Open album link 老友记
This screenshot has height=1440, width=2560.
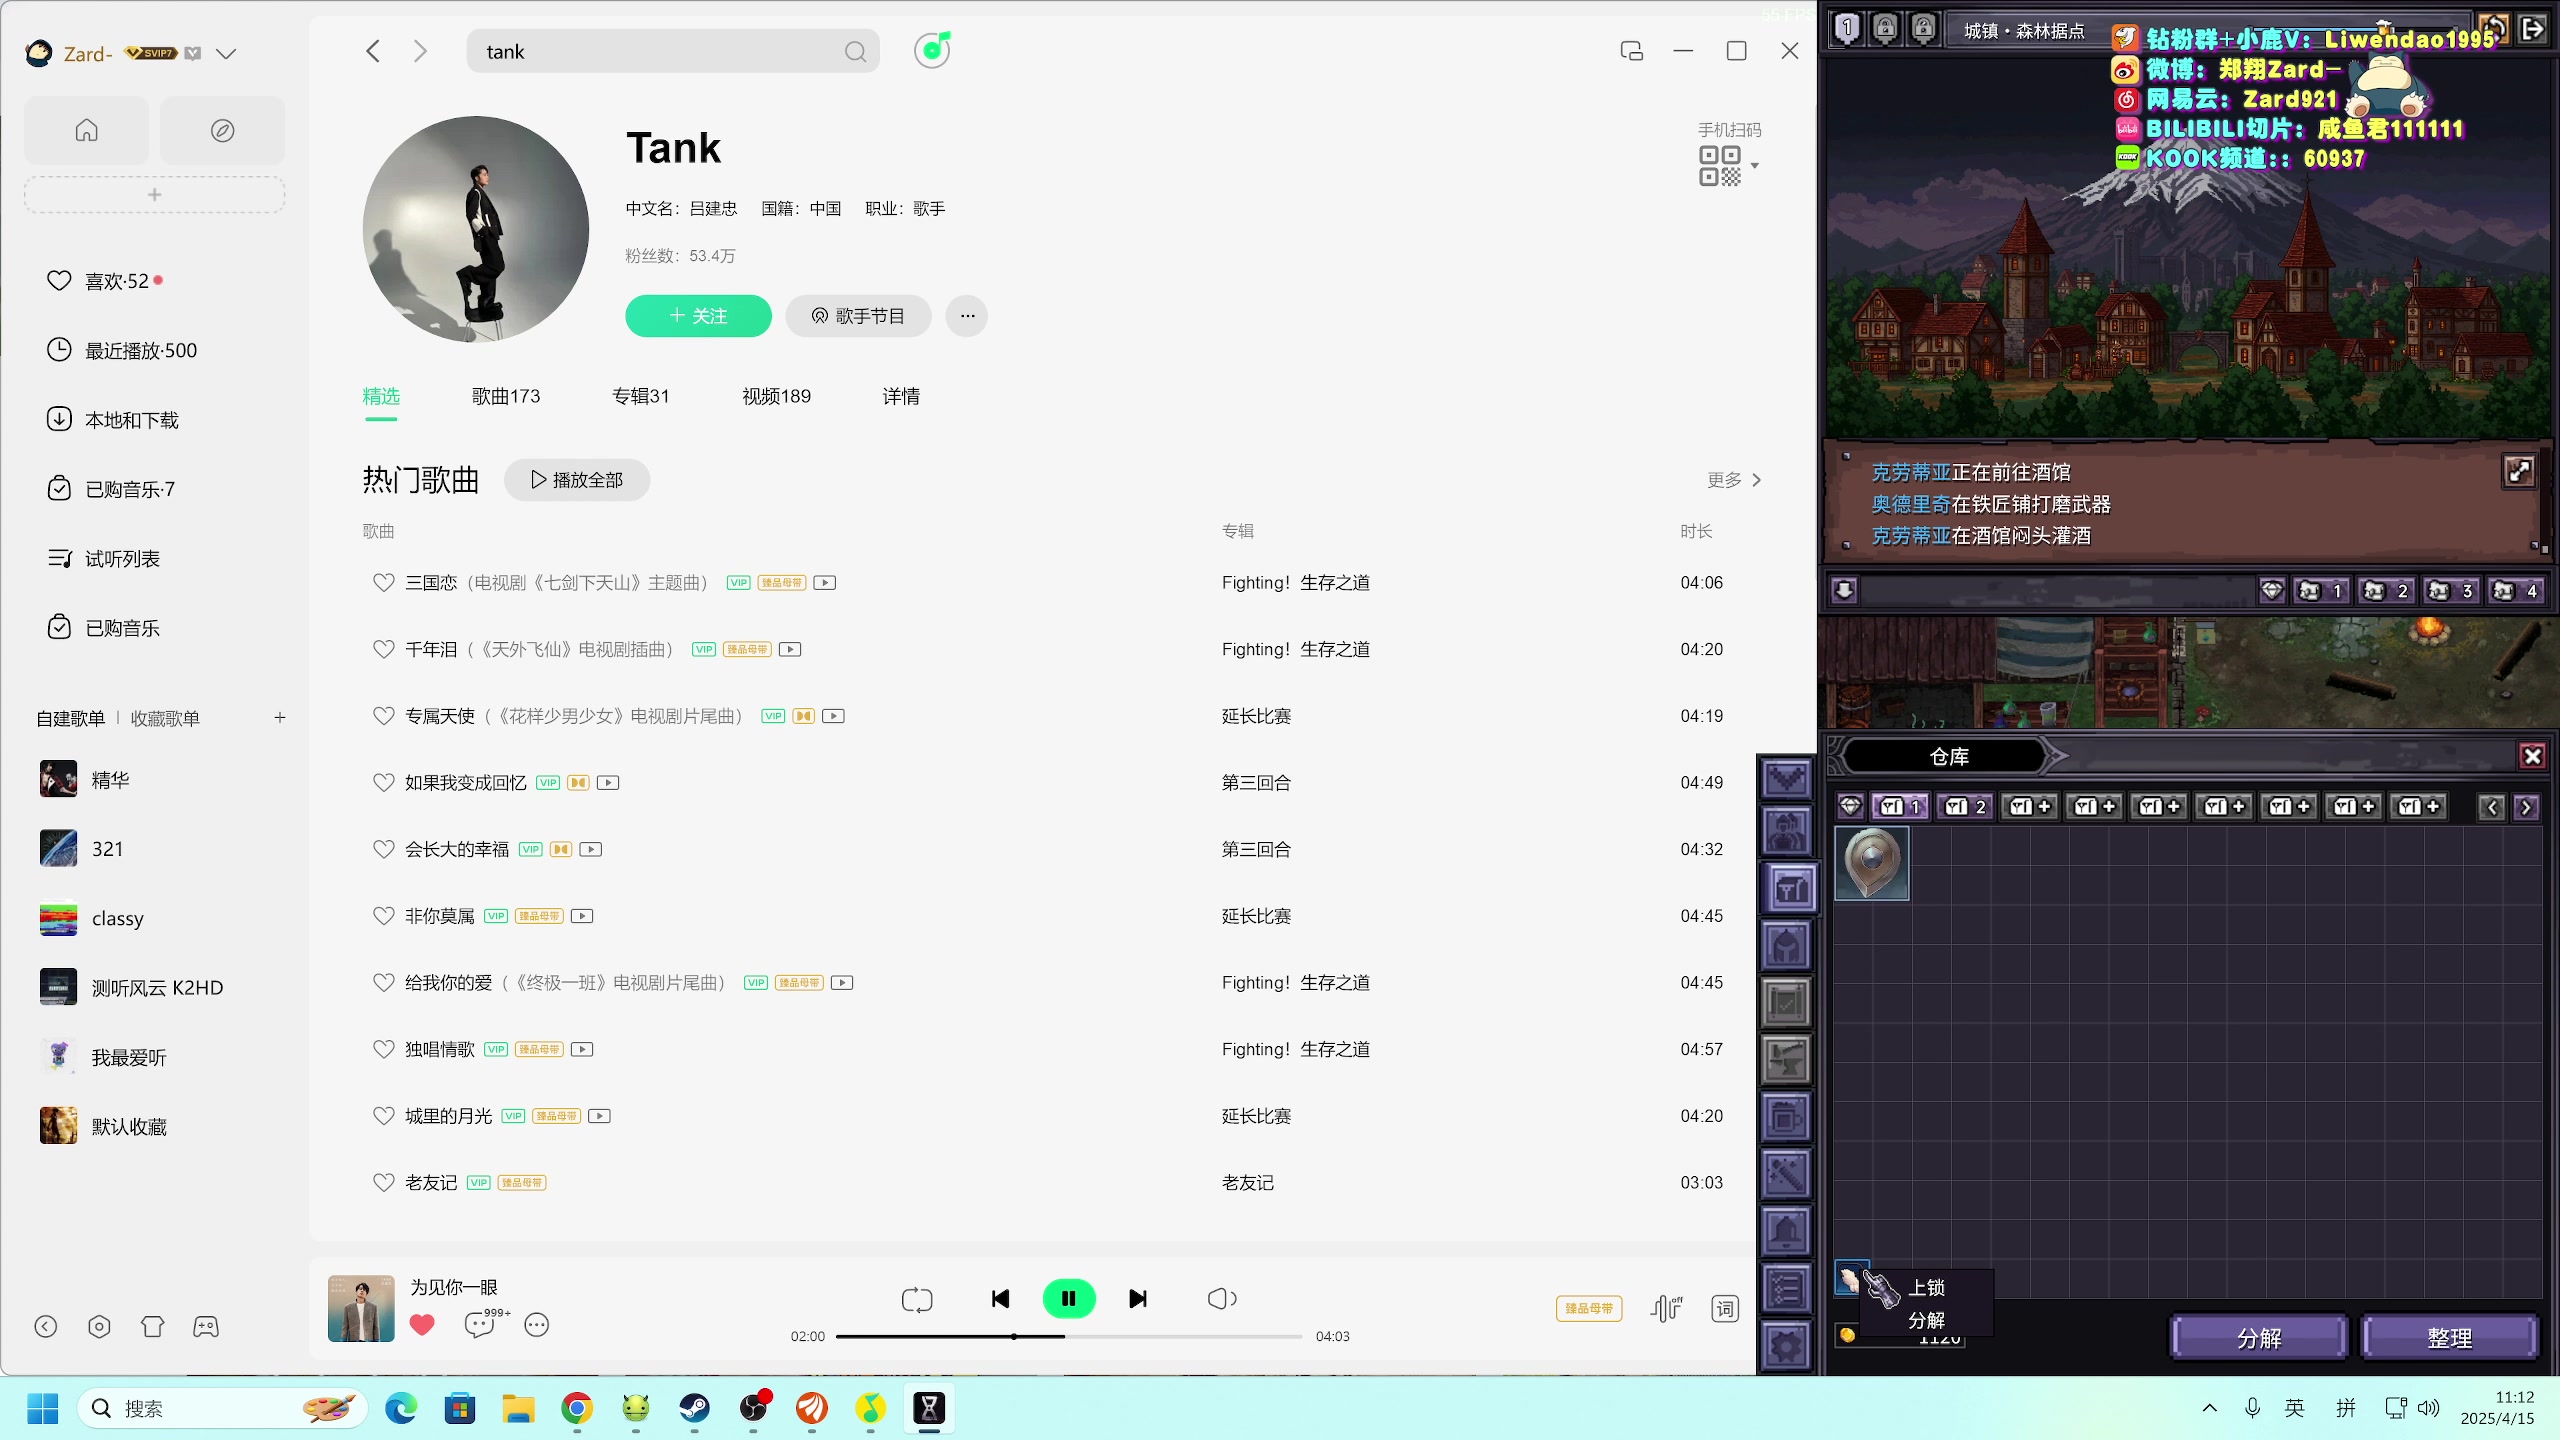pos(1247,1183)
